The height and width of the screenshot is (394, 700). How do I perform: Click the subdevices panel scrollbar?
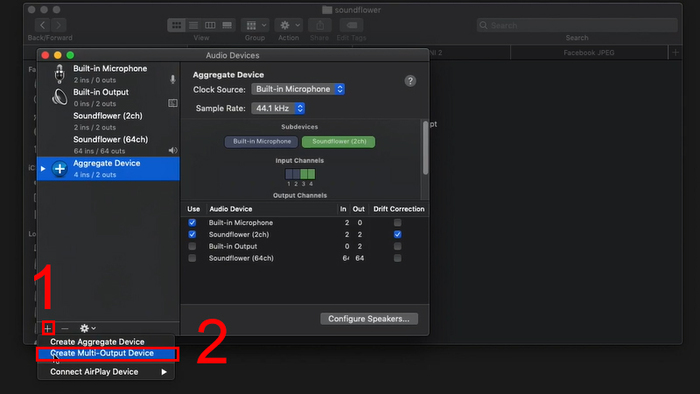click(x=425, y=147)
